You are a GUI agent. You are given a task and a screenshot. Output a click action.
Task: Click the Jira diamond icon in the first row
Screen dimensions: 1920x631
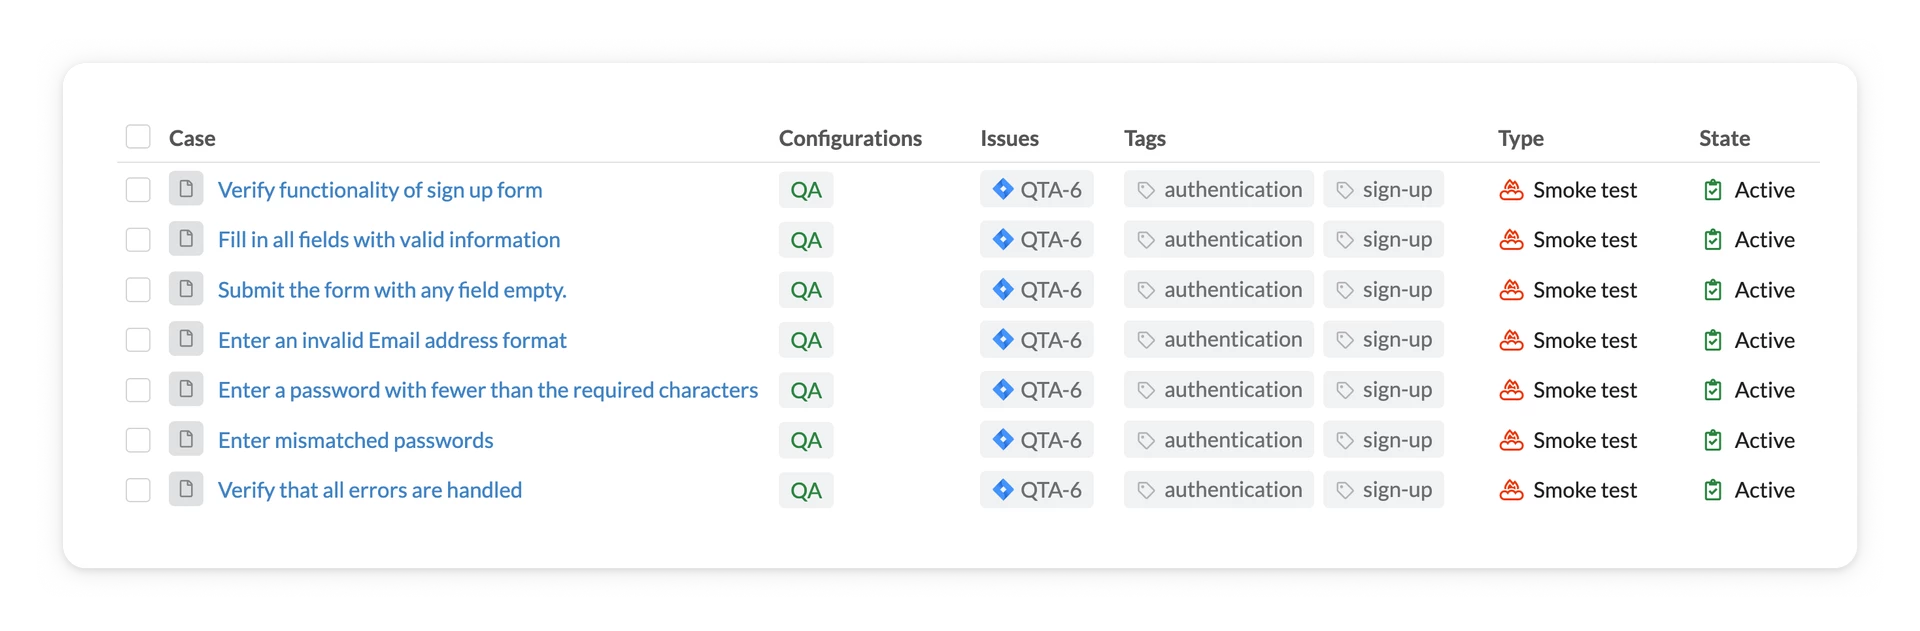point(1003,189)
